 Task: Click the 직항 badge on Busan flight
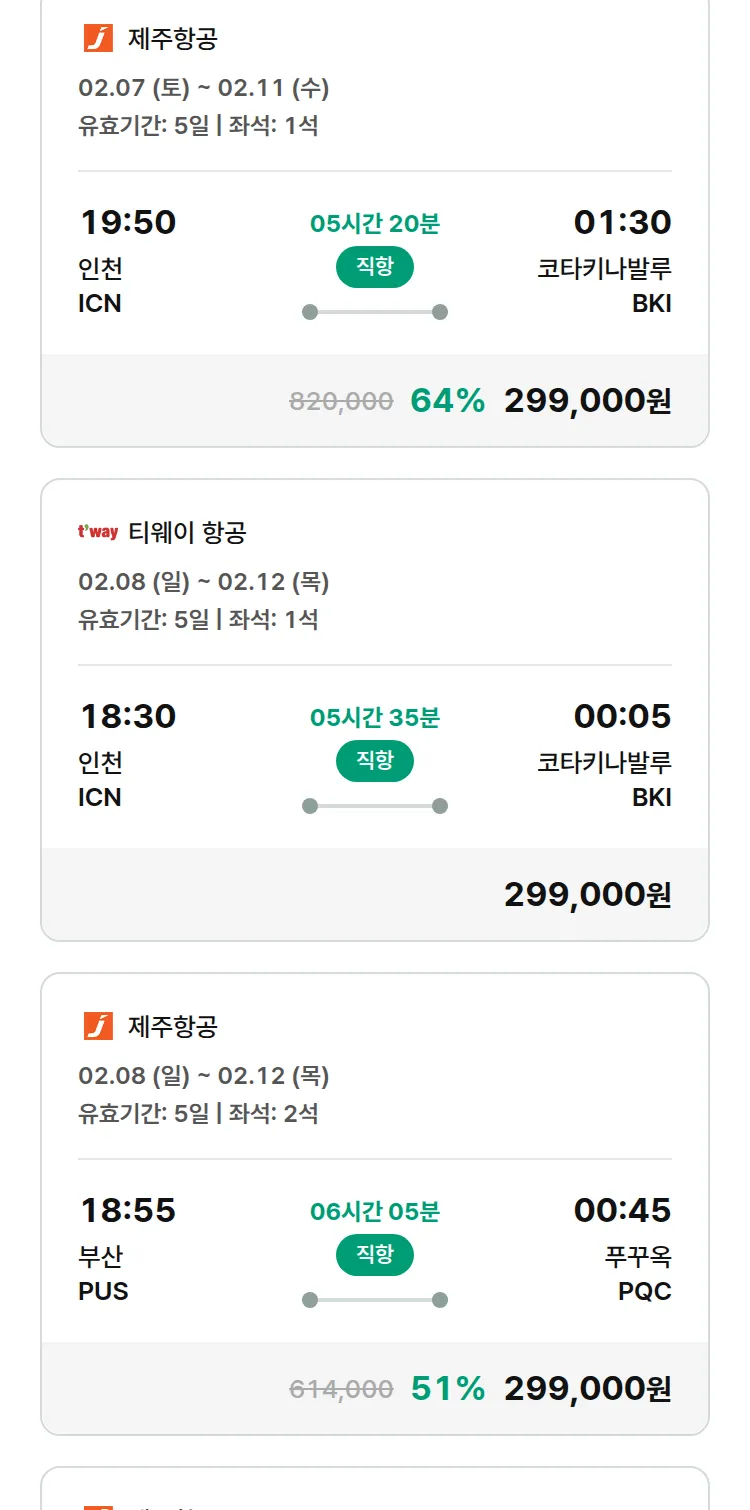click(x=374, y=1255)
